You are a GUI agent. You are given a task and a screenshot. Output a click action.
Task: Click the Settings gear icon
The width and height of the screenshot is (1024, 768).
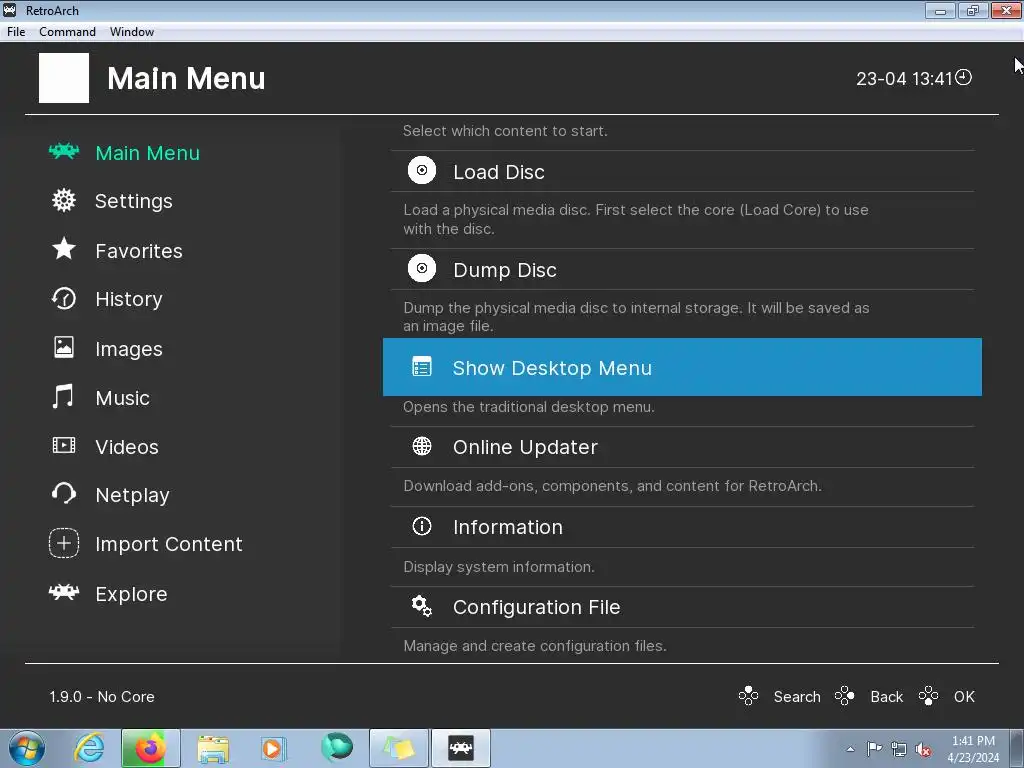64,200
